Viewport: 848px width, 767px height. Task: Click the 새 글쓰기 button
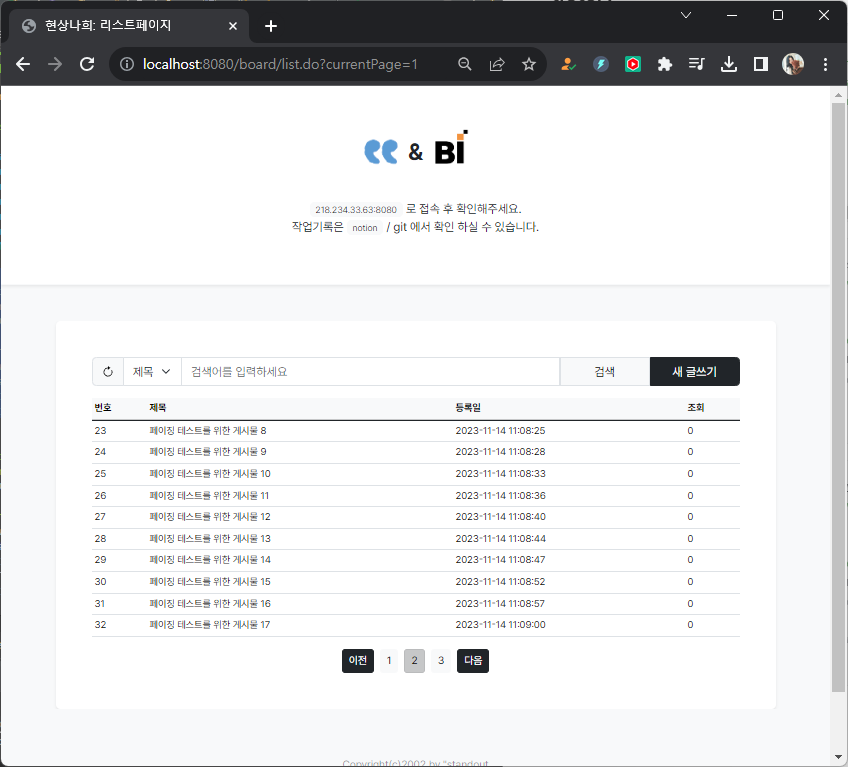695,372
